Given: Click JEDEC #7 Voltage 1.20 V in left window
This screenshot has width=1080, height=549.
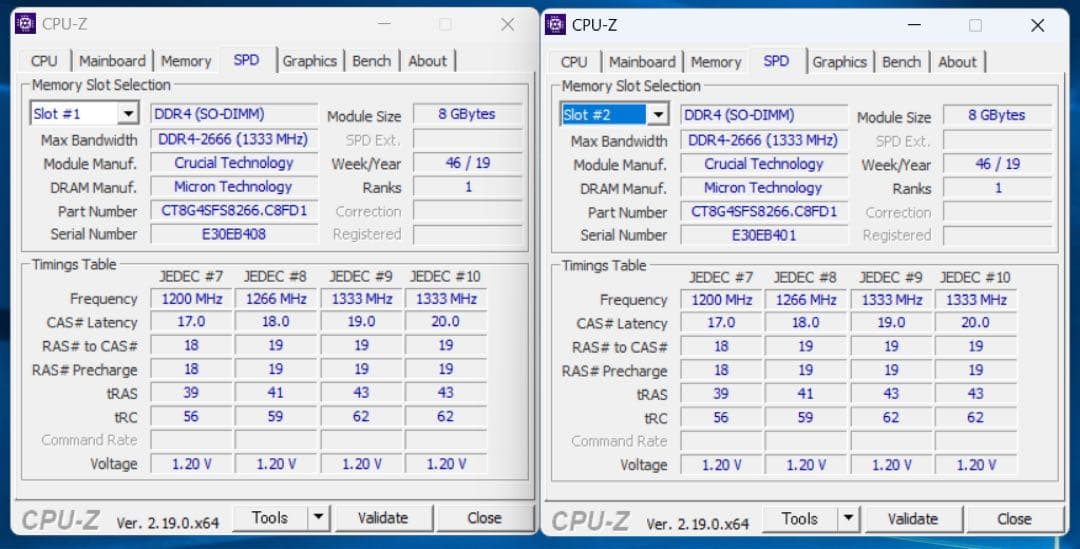Looking at the screenshot, I should pyautogui.click(x=191, y=464).
